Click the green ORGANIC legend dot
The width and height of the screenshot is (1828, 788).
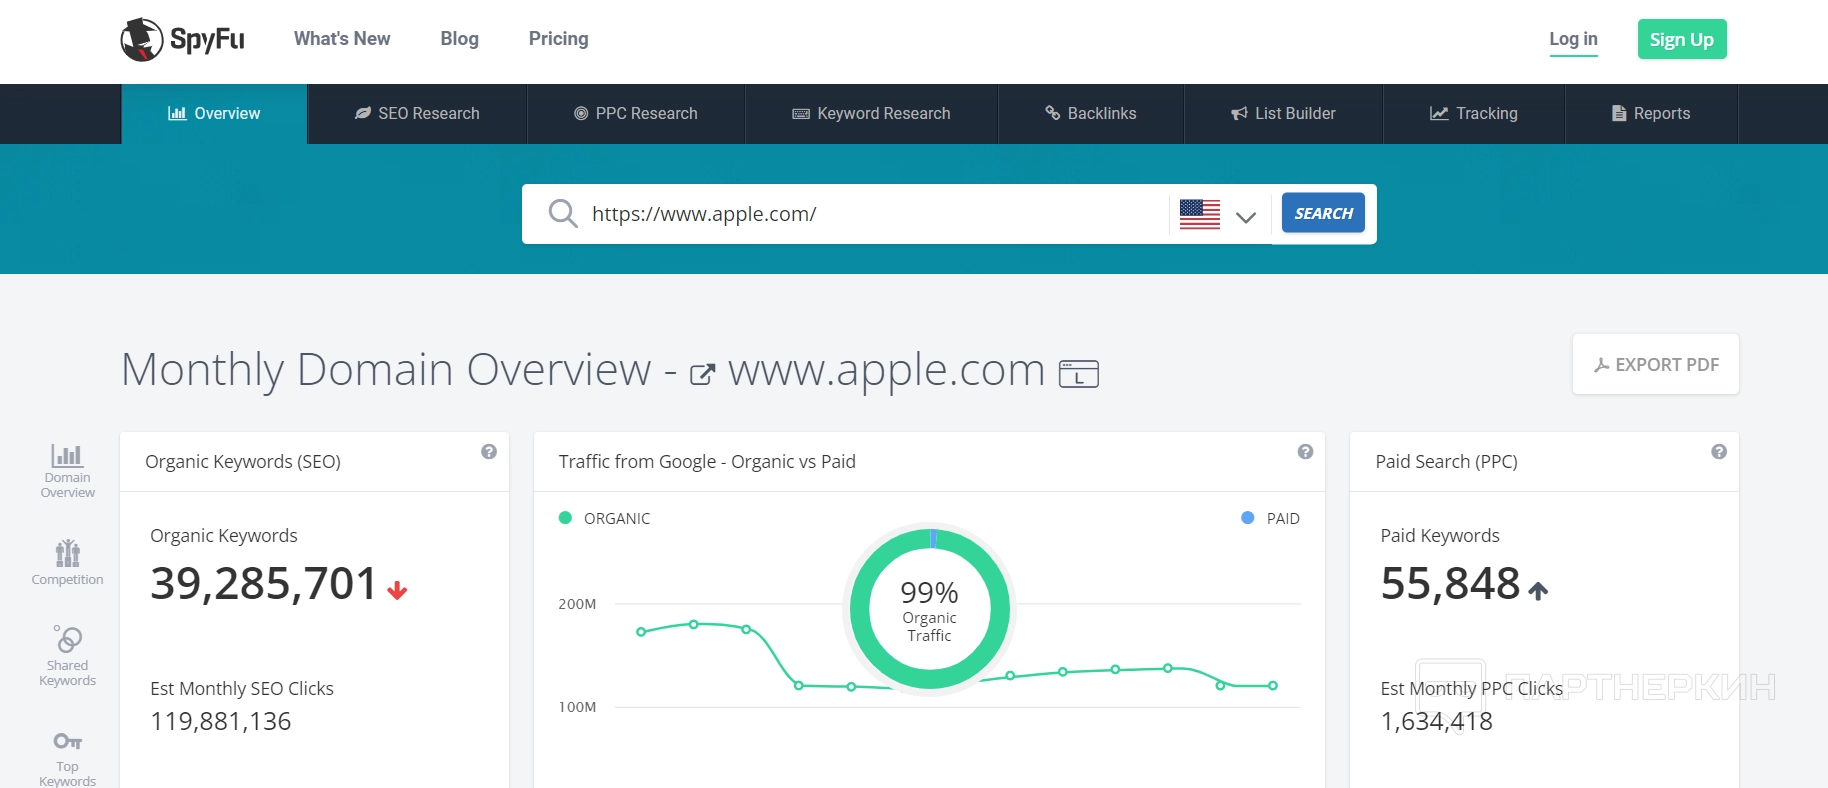click(x=565, y=518)
